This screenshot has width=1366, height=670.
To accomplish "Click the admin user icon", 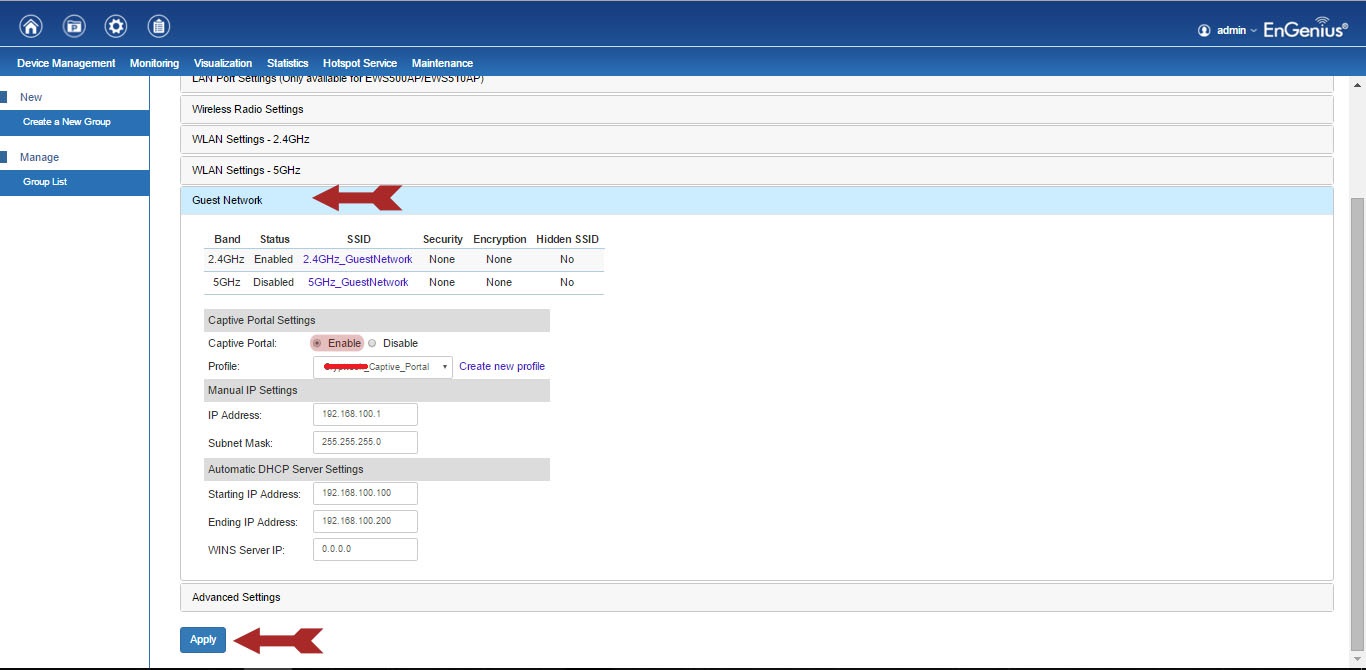I will coord(1204,30).
